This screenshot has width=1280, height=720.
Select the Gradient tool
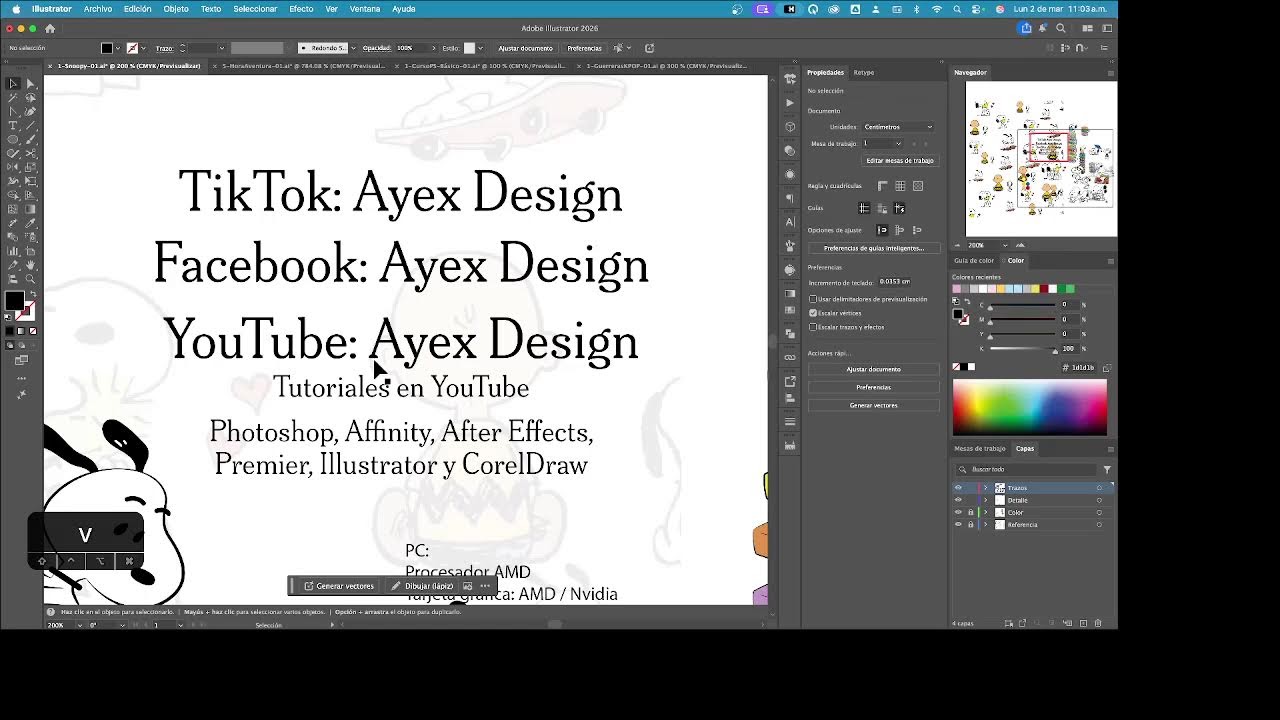[30, 209]
